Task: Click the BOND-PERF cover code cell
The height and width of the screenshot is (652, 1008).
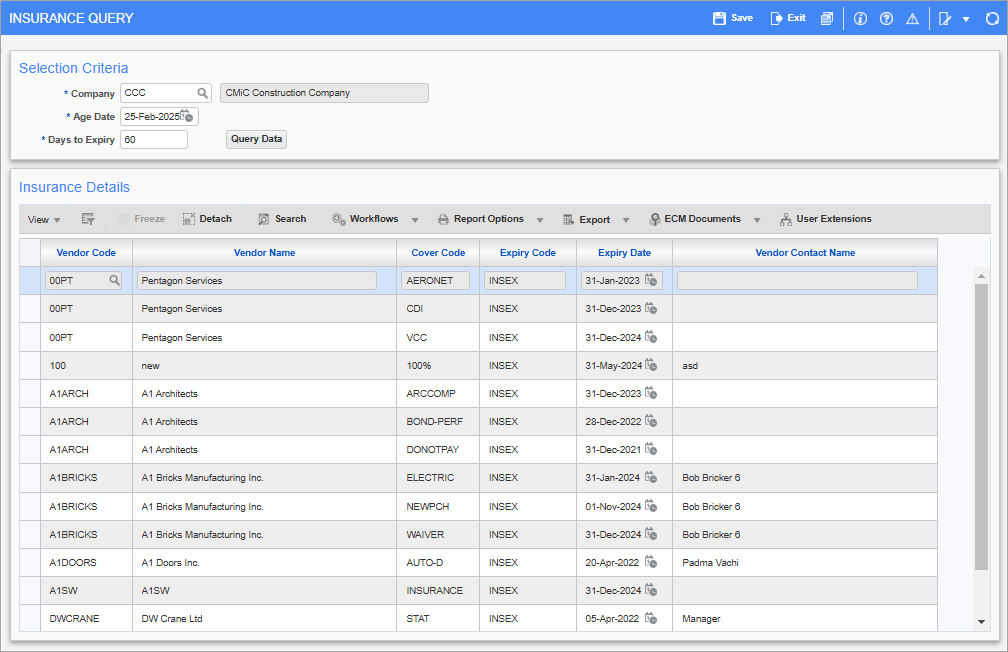Action: coord(438,422)
